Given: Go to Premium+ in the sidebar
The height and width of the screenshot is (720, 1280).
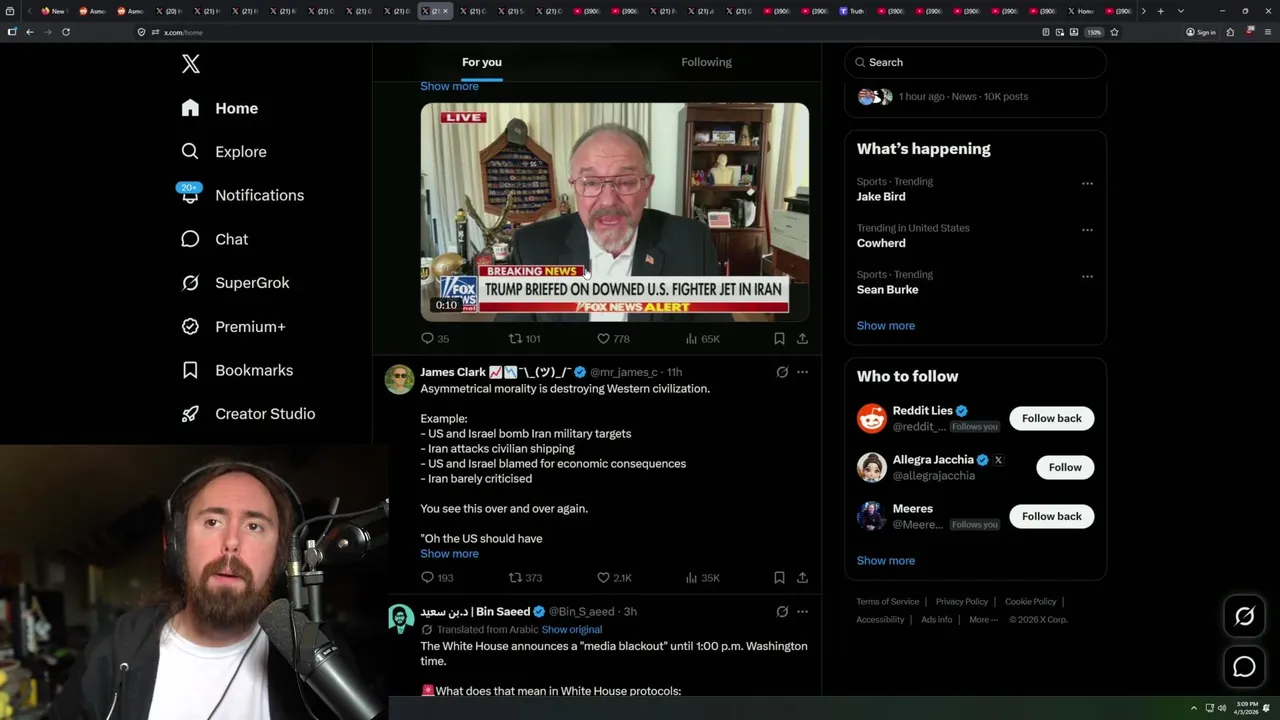Looking at the screenshot, I should (234, 326).
